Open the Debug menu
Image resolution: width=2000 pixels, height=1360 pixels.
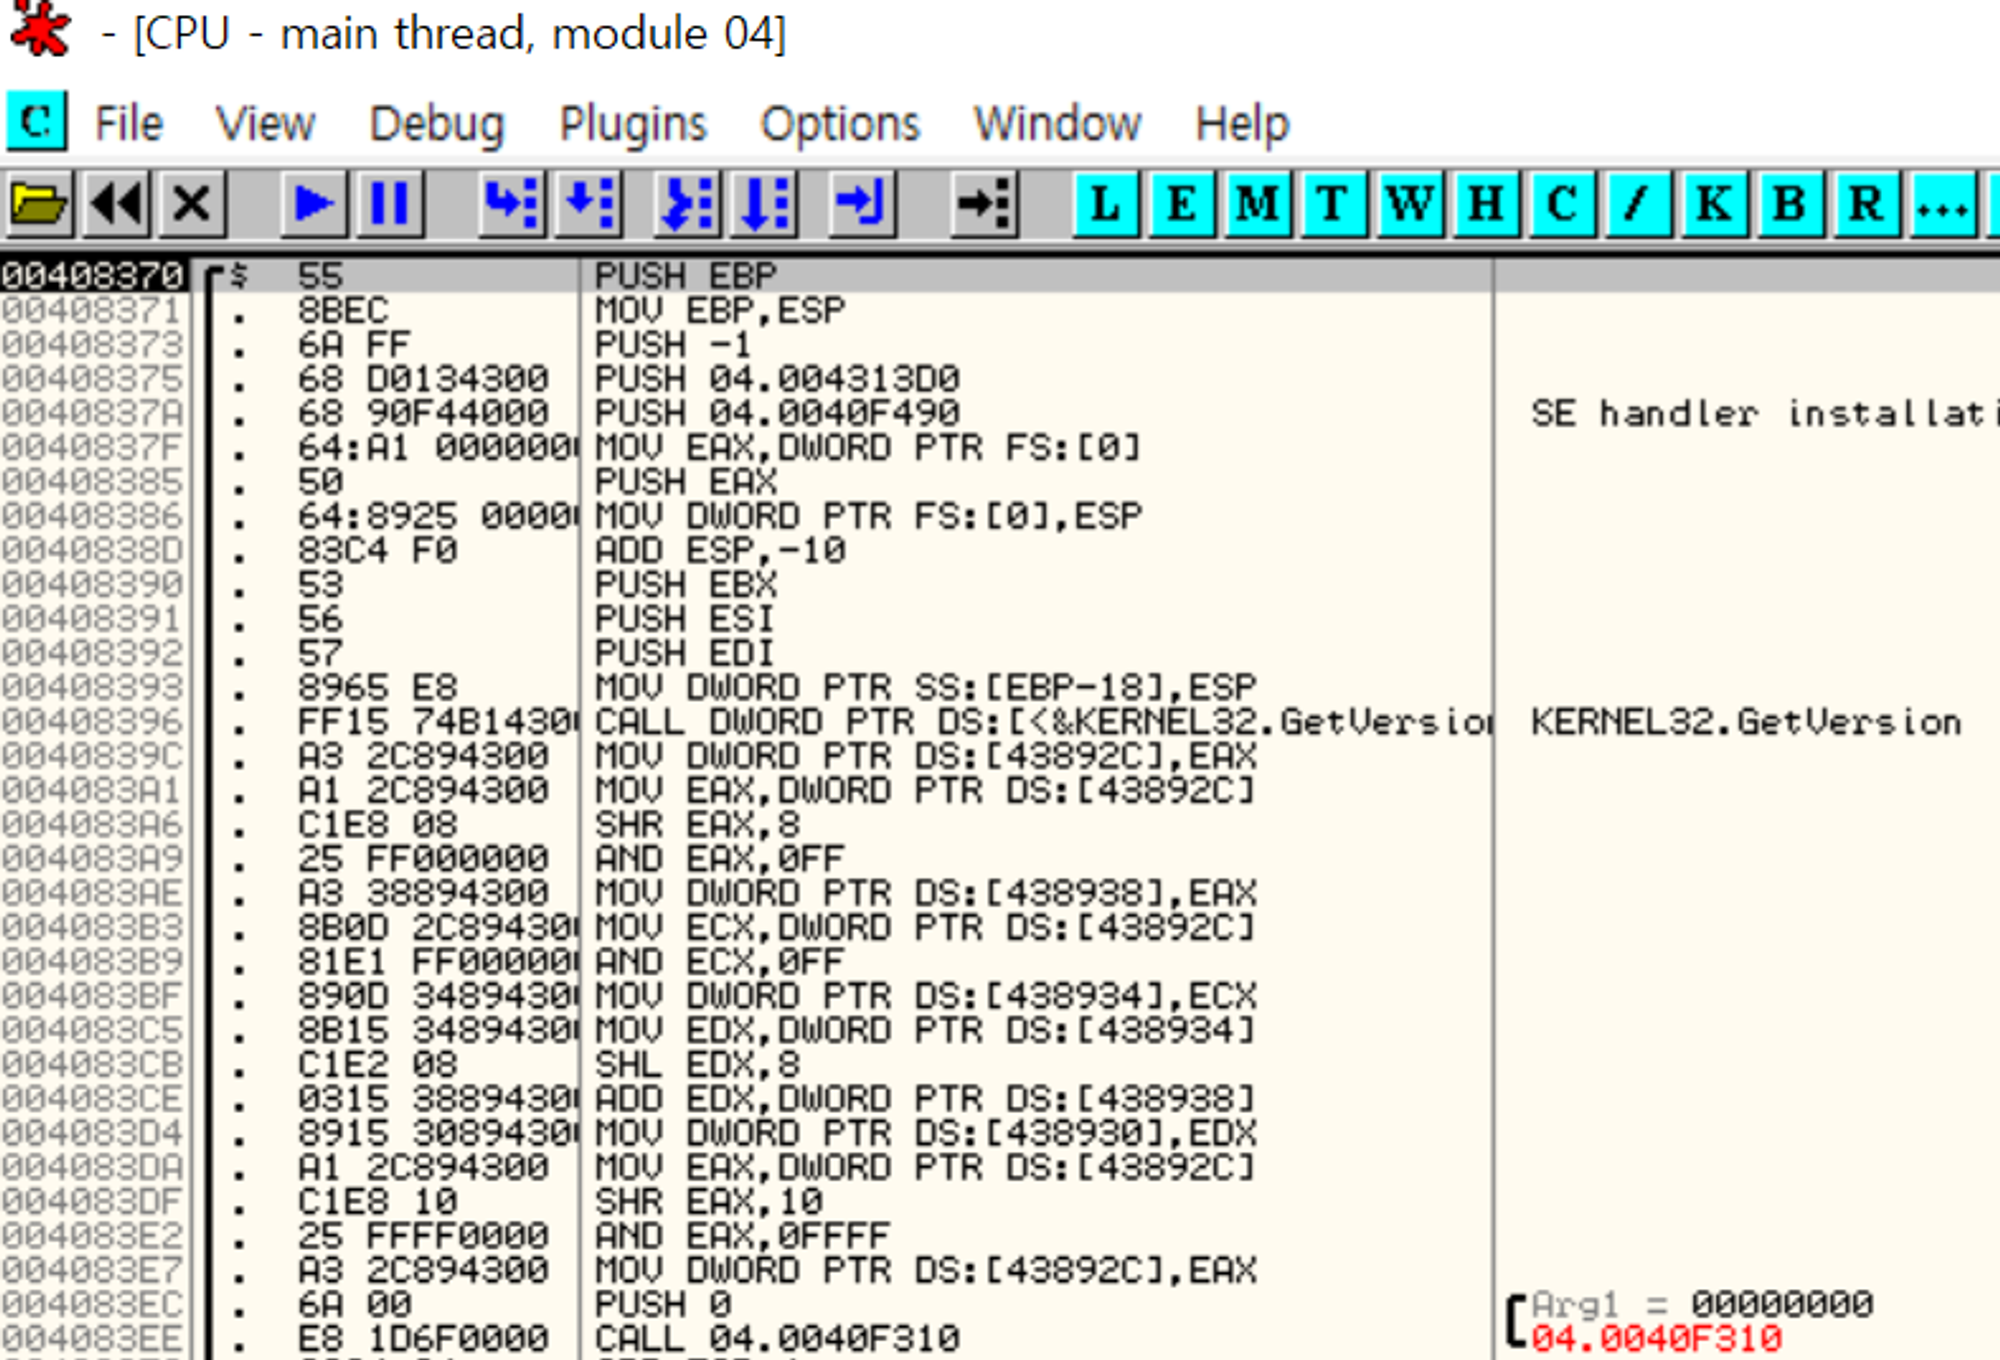coord(437,125)
